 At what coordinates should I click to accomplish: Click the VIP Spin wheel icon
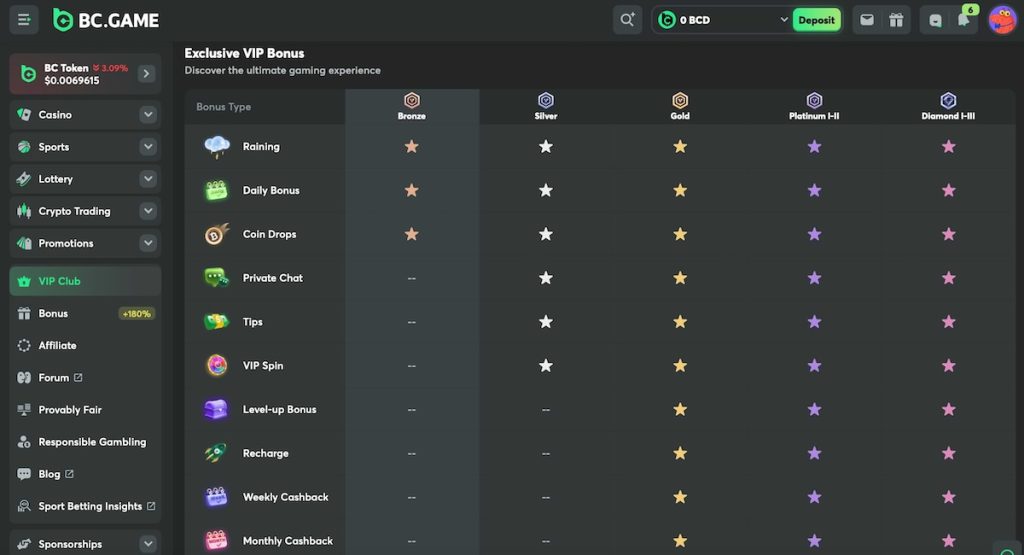[217, 366]
